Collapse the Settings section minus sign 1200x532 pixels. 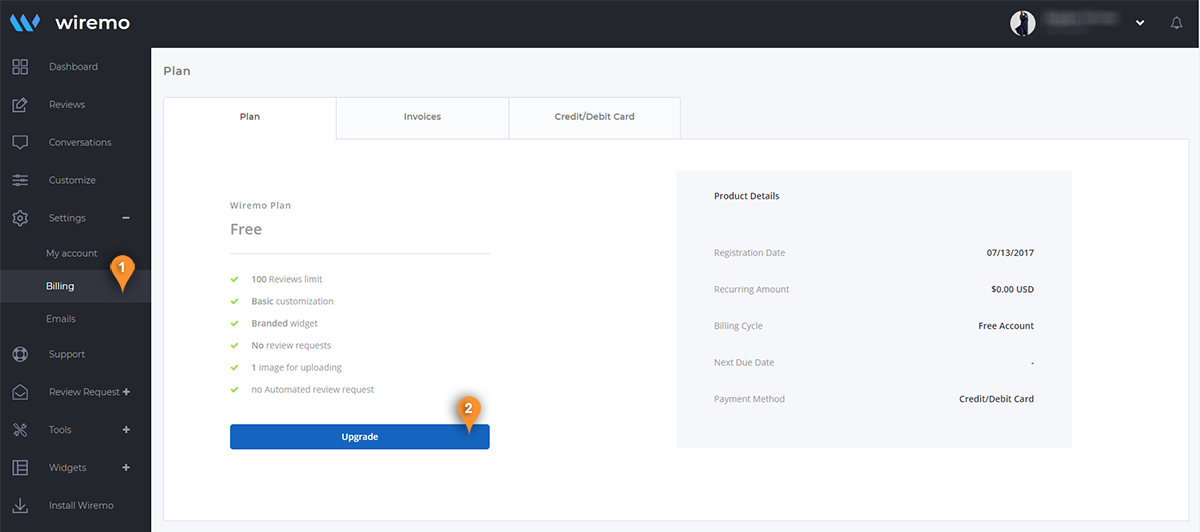(126, 218)
